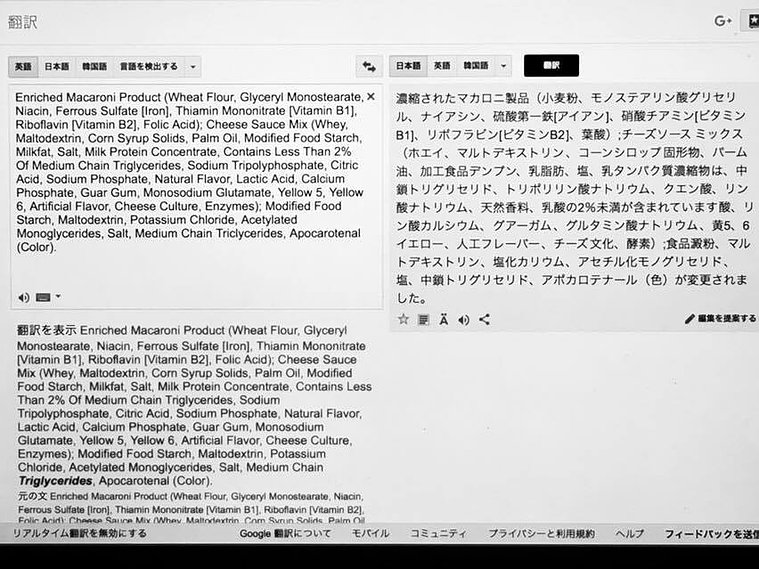Select 英語 as source language

(x=23, y=67)
